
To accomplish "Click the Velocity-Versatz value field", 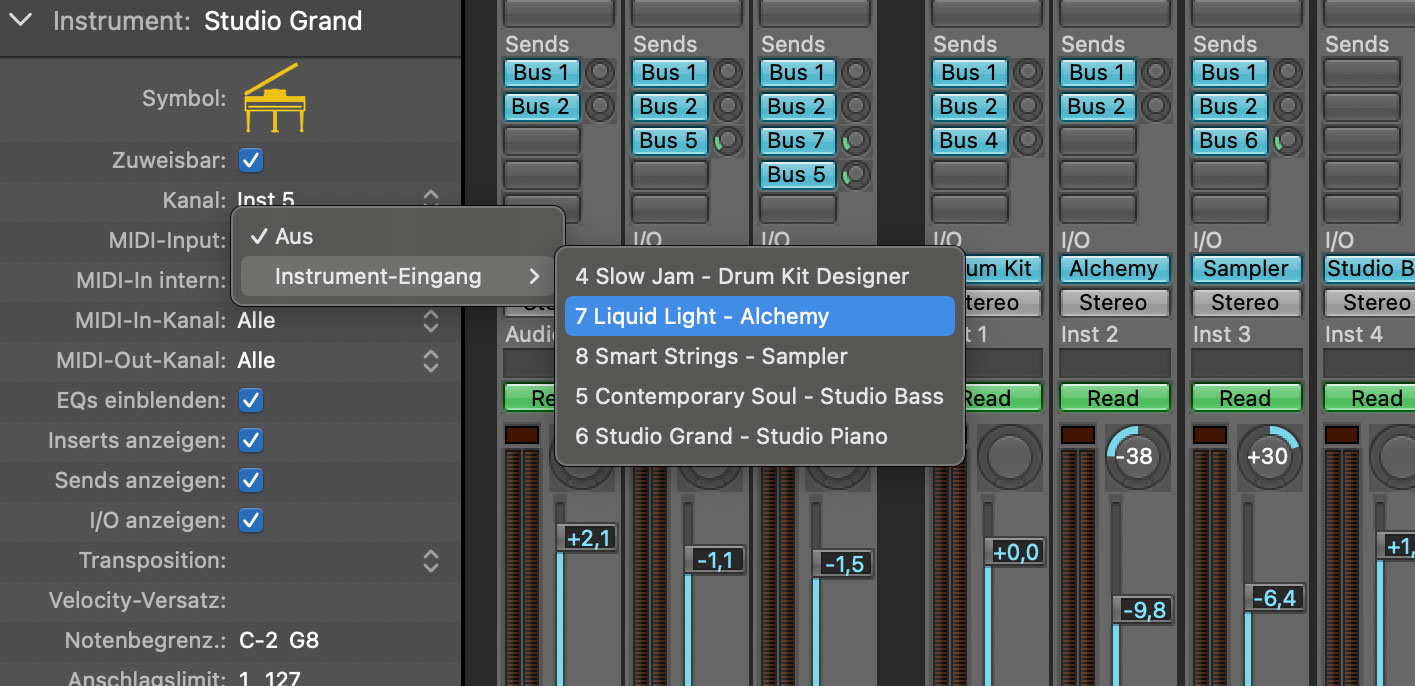I will [x=336, y=600].
